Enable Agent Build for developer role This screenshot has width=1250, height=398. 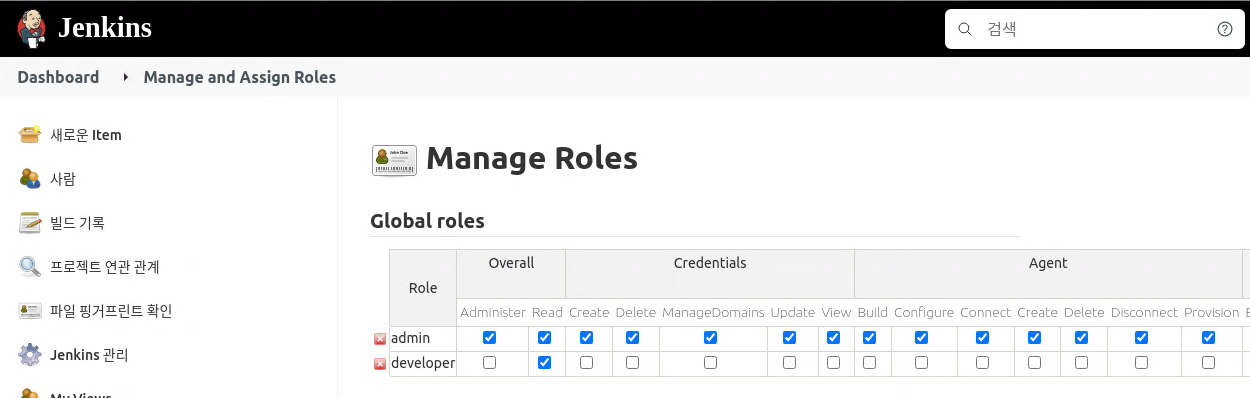[870, 363]
